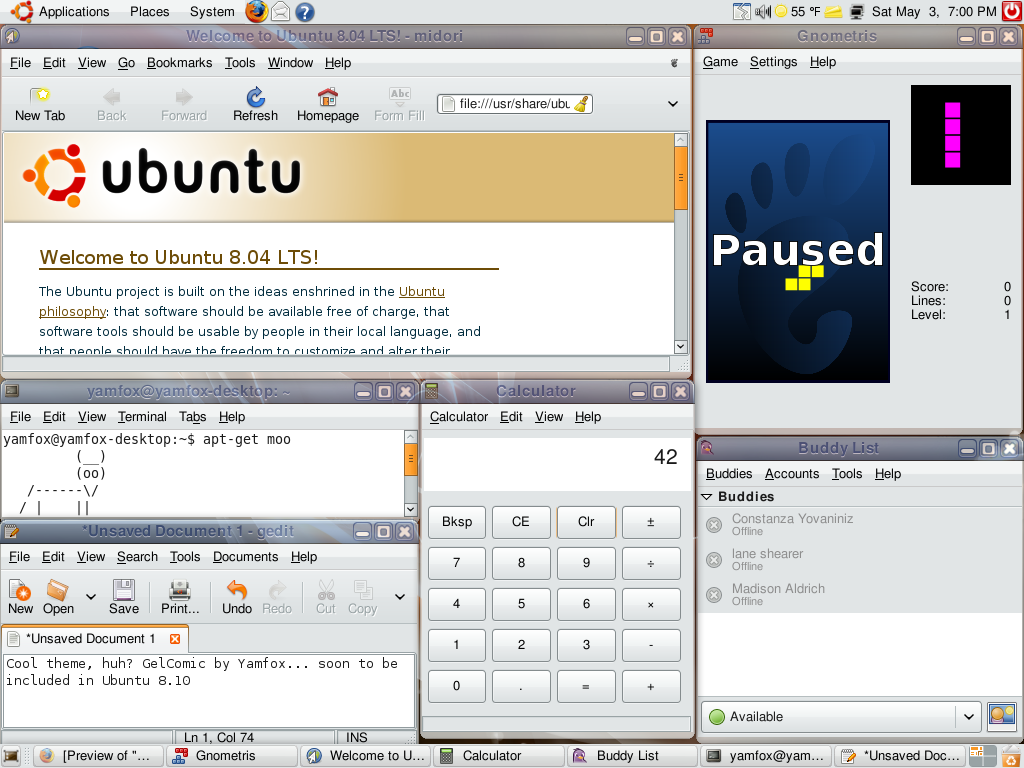Open the Places menu in top panel
This screenshot has width=1024, height=768.
pos(150,11)
